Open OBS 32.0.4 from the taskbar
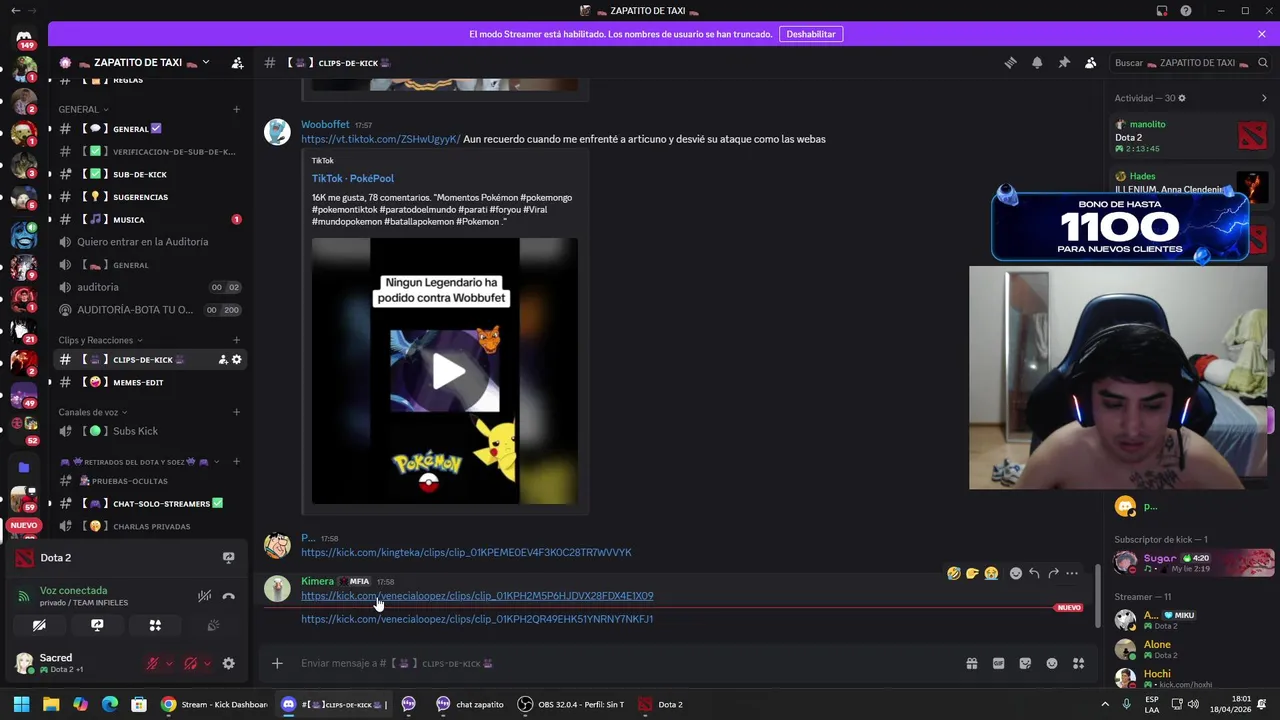Image resolution: width=1280 pixels, height=720 pixels. 571,704
